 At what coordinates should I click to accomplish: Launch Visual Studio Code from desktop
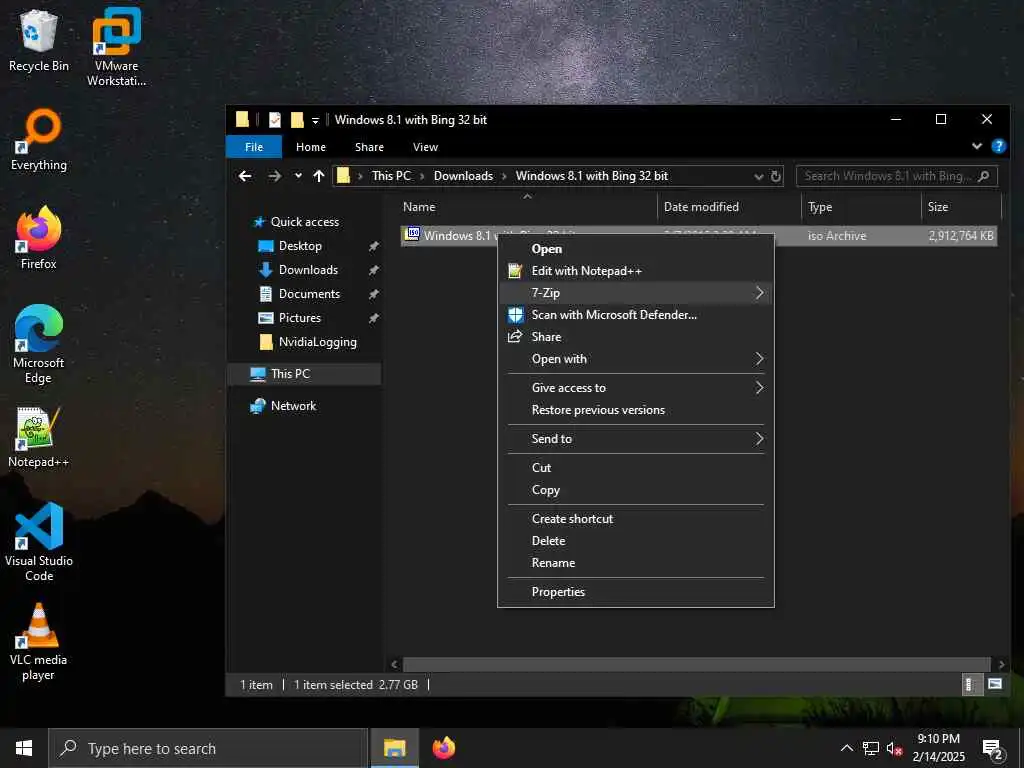pyautogui.click(x=39, y=541)
